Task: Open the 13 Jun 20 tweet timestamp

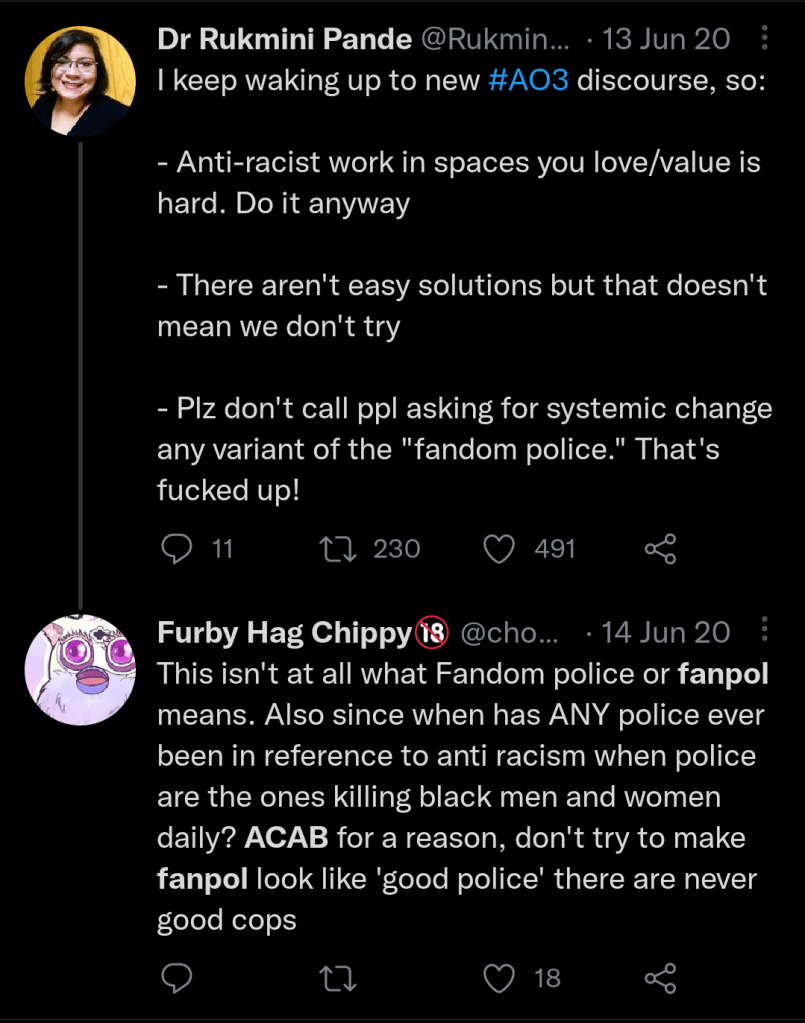Action: tap(666, 39)
